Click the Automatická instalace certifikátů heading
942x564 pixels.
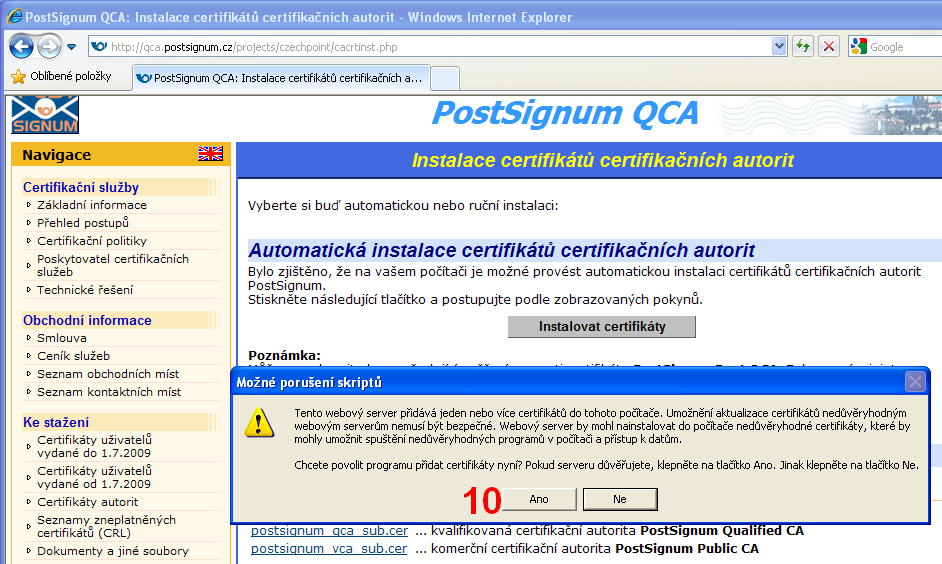point(502,250)
